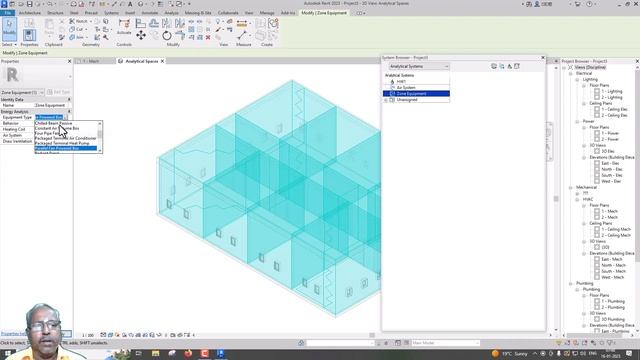Click the Rotate tool icon
The image size is (640, 360).
[x=167, y=36]
